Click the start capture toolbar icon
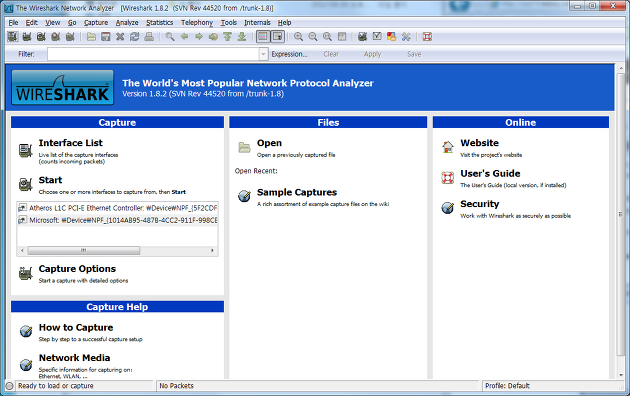The height and width of the screenshot is (396, 630). pyautogui.click(x=41, y=37)
